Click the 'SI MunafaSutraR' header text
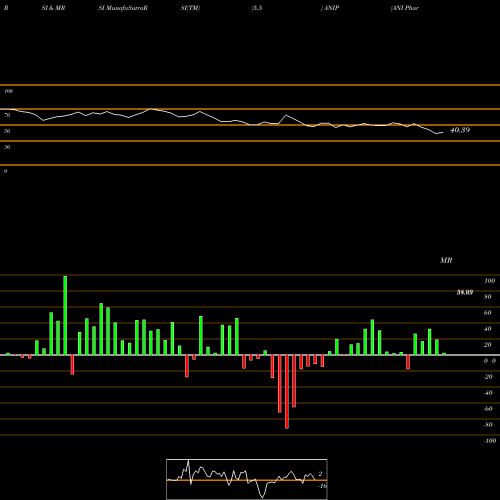 [123, 8]
